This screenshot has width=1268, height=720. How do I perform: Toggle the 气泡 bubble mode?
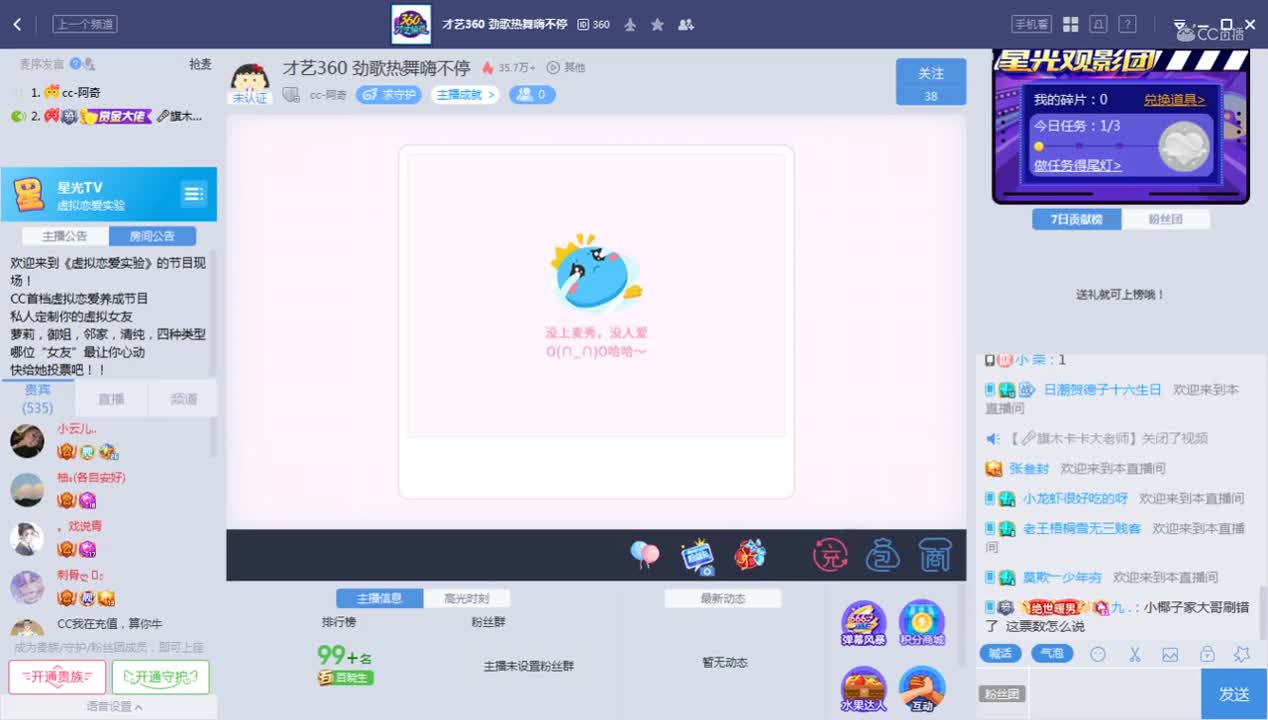tap(1052, 654)
